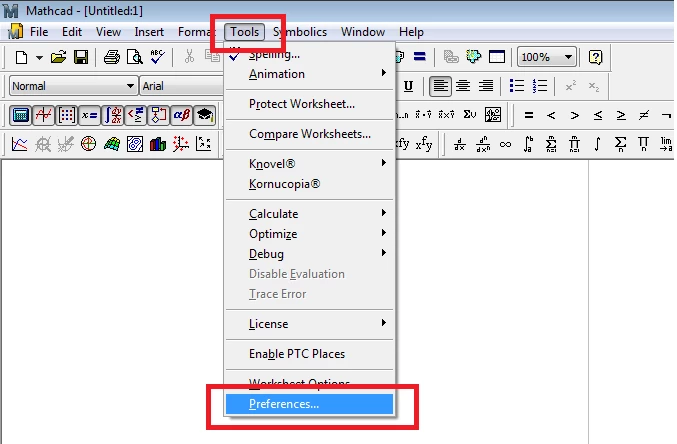Insert the cross product operator
Image resolution: width=677 pixels, height=444 pixels.
tap(446, 115)
